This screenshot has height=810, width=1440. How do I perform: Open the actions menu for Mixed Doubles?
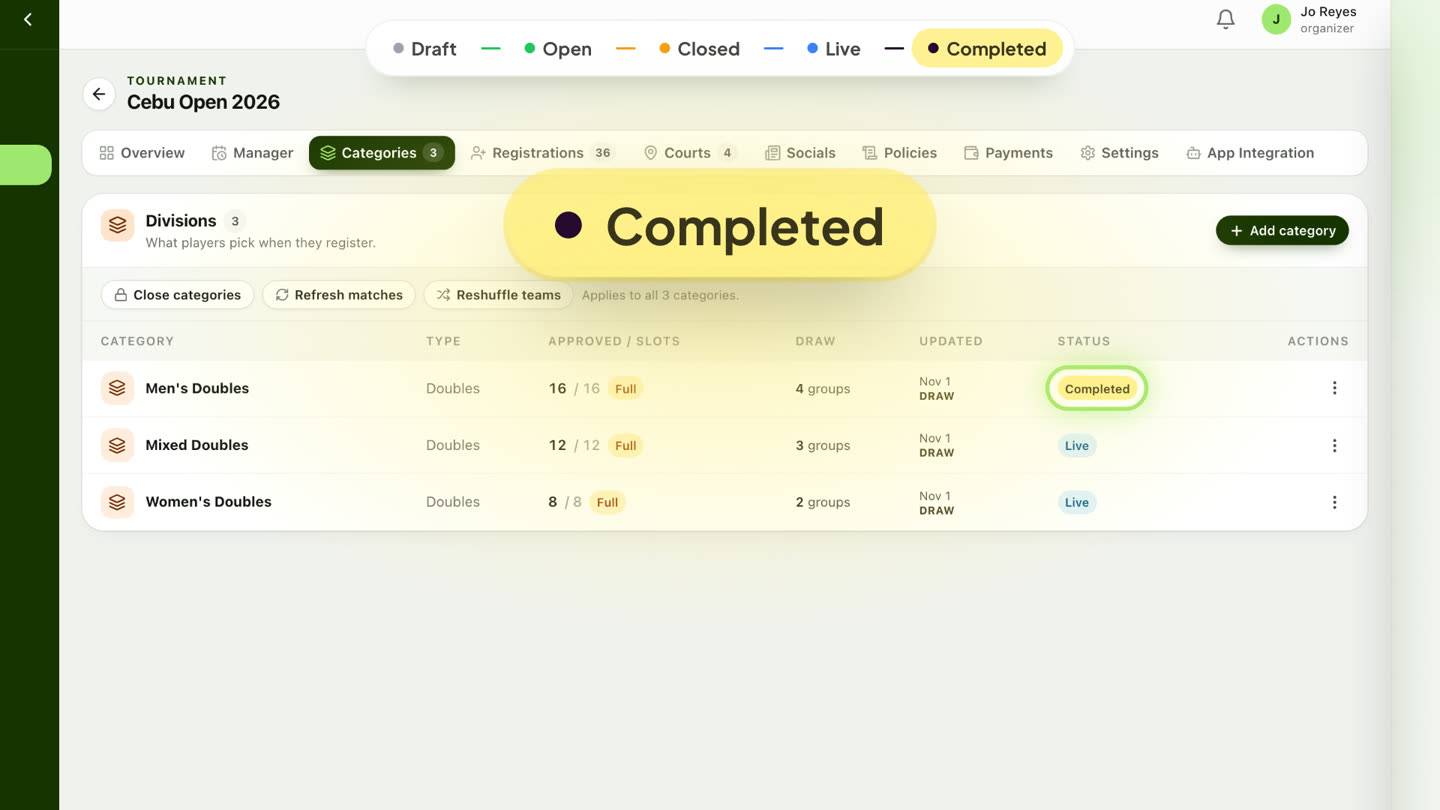(1334, 445)
